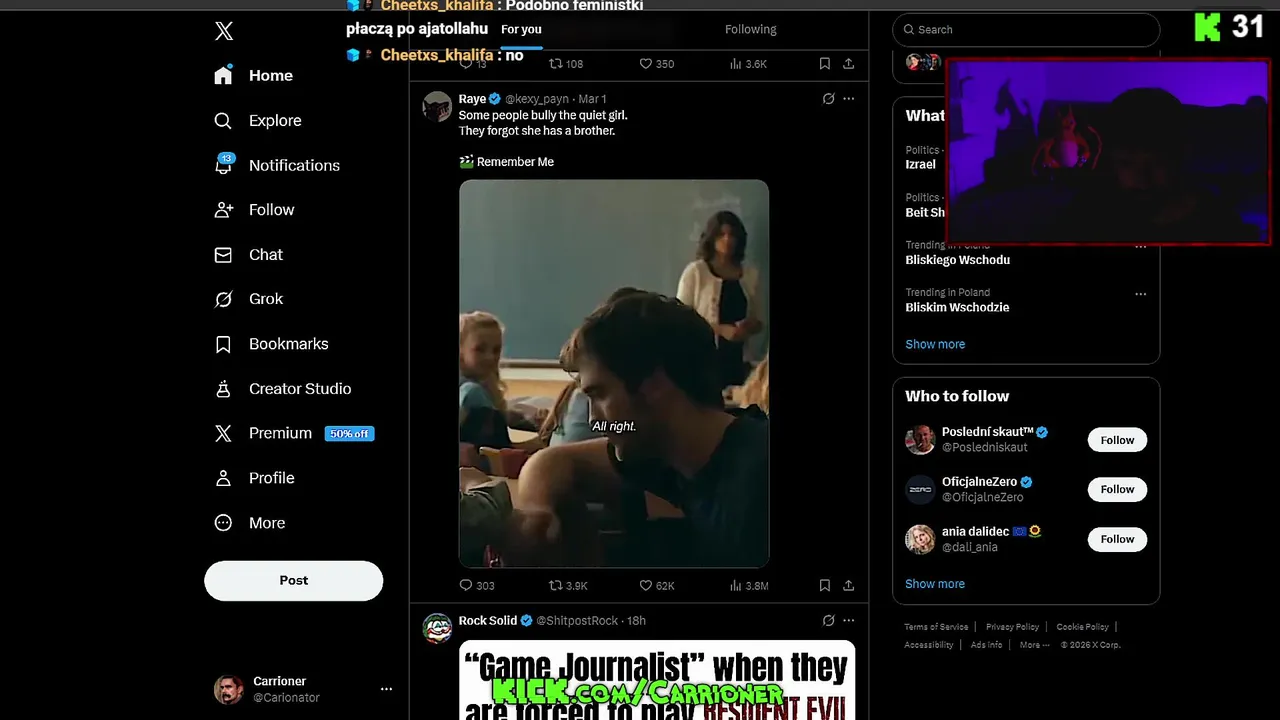Image resolution: width=1280 pixels, height=720 pixels.
Task: Open options for Bliskim Wschodzie trend
Action: 1141,294
